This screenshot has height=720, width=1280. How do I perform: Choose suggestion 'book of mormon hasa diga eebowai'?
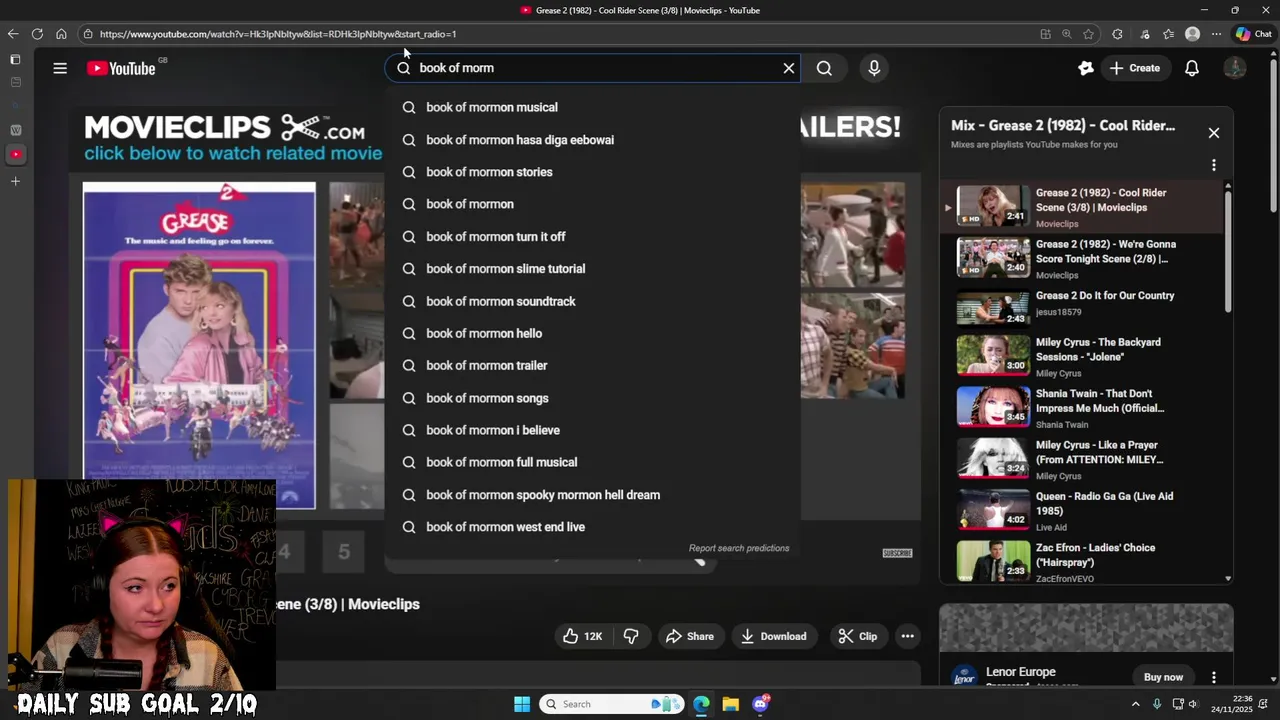(x=592, y=140)
